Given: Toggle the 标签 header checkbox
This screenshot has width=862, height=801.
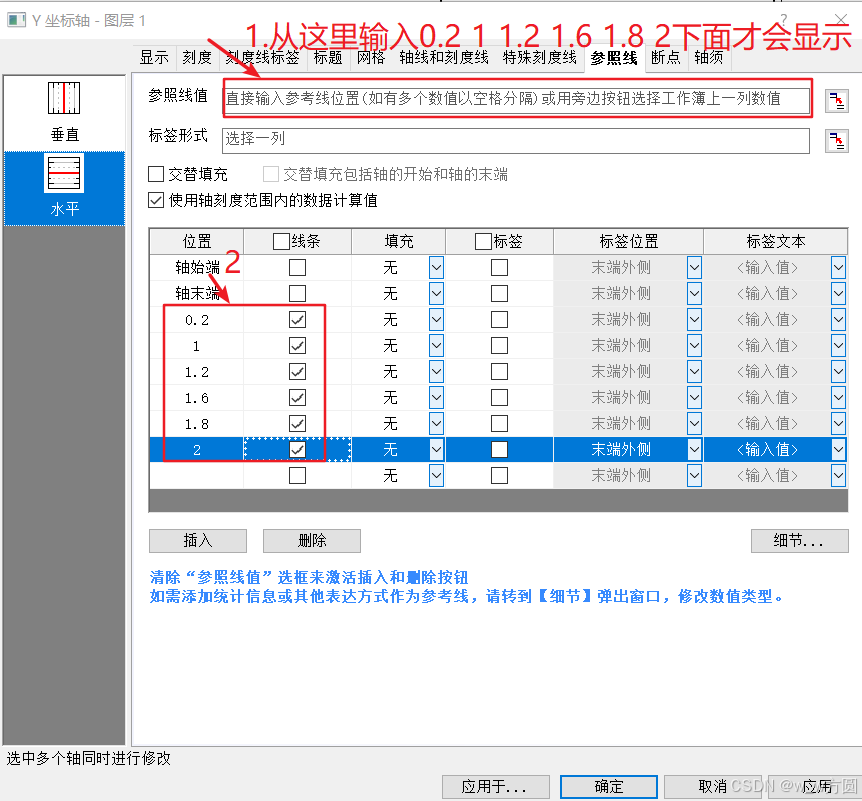Looking at the screenshot, I should [x=483, y=241].
